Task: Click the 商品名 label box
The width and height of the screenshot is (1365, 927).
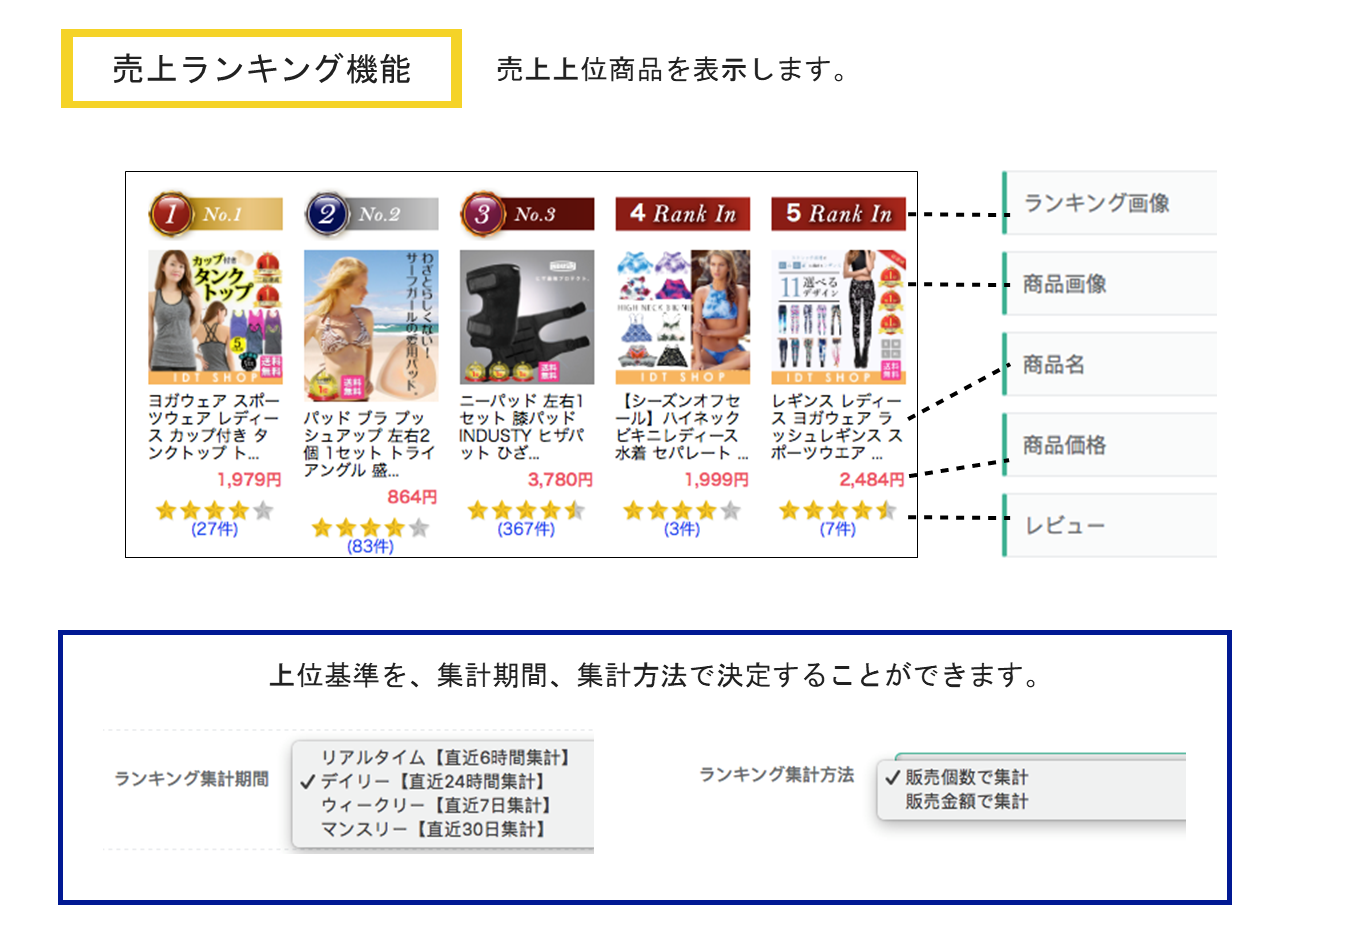Action: click(1110, 365)
